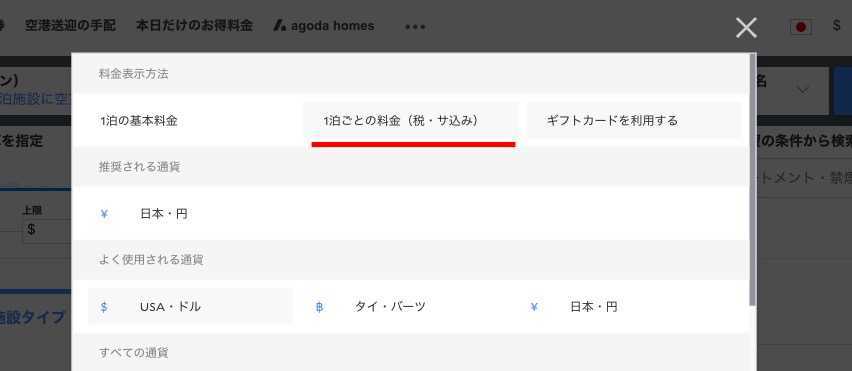Open the agoda homes logo link
The width and height of the screenshot is (852, 371).
point(324,26)
